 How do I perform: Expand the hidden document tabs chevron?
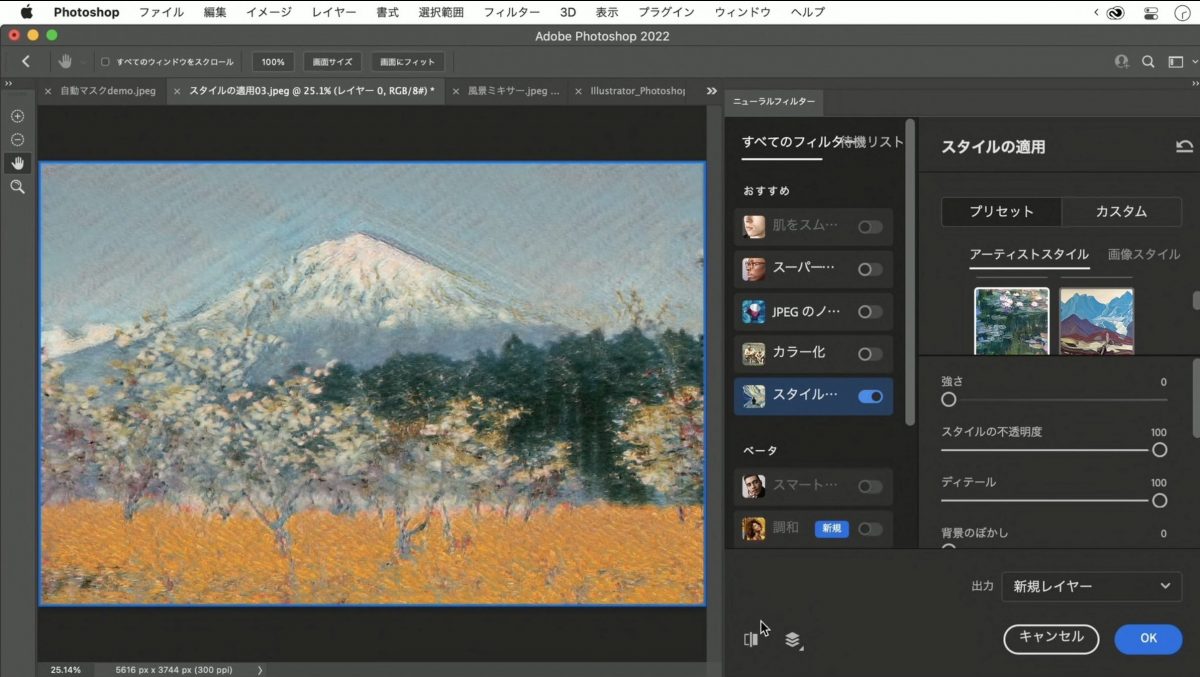coord(711,91)
